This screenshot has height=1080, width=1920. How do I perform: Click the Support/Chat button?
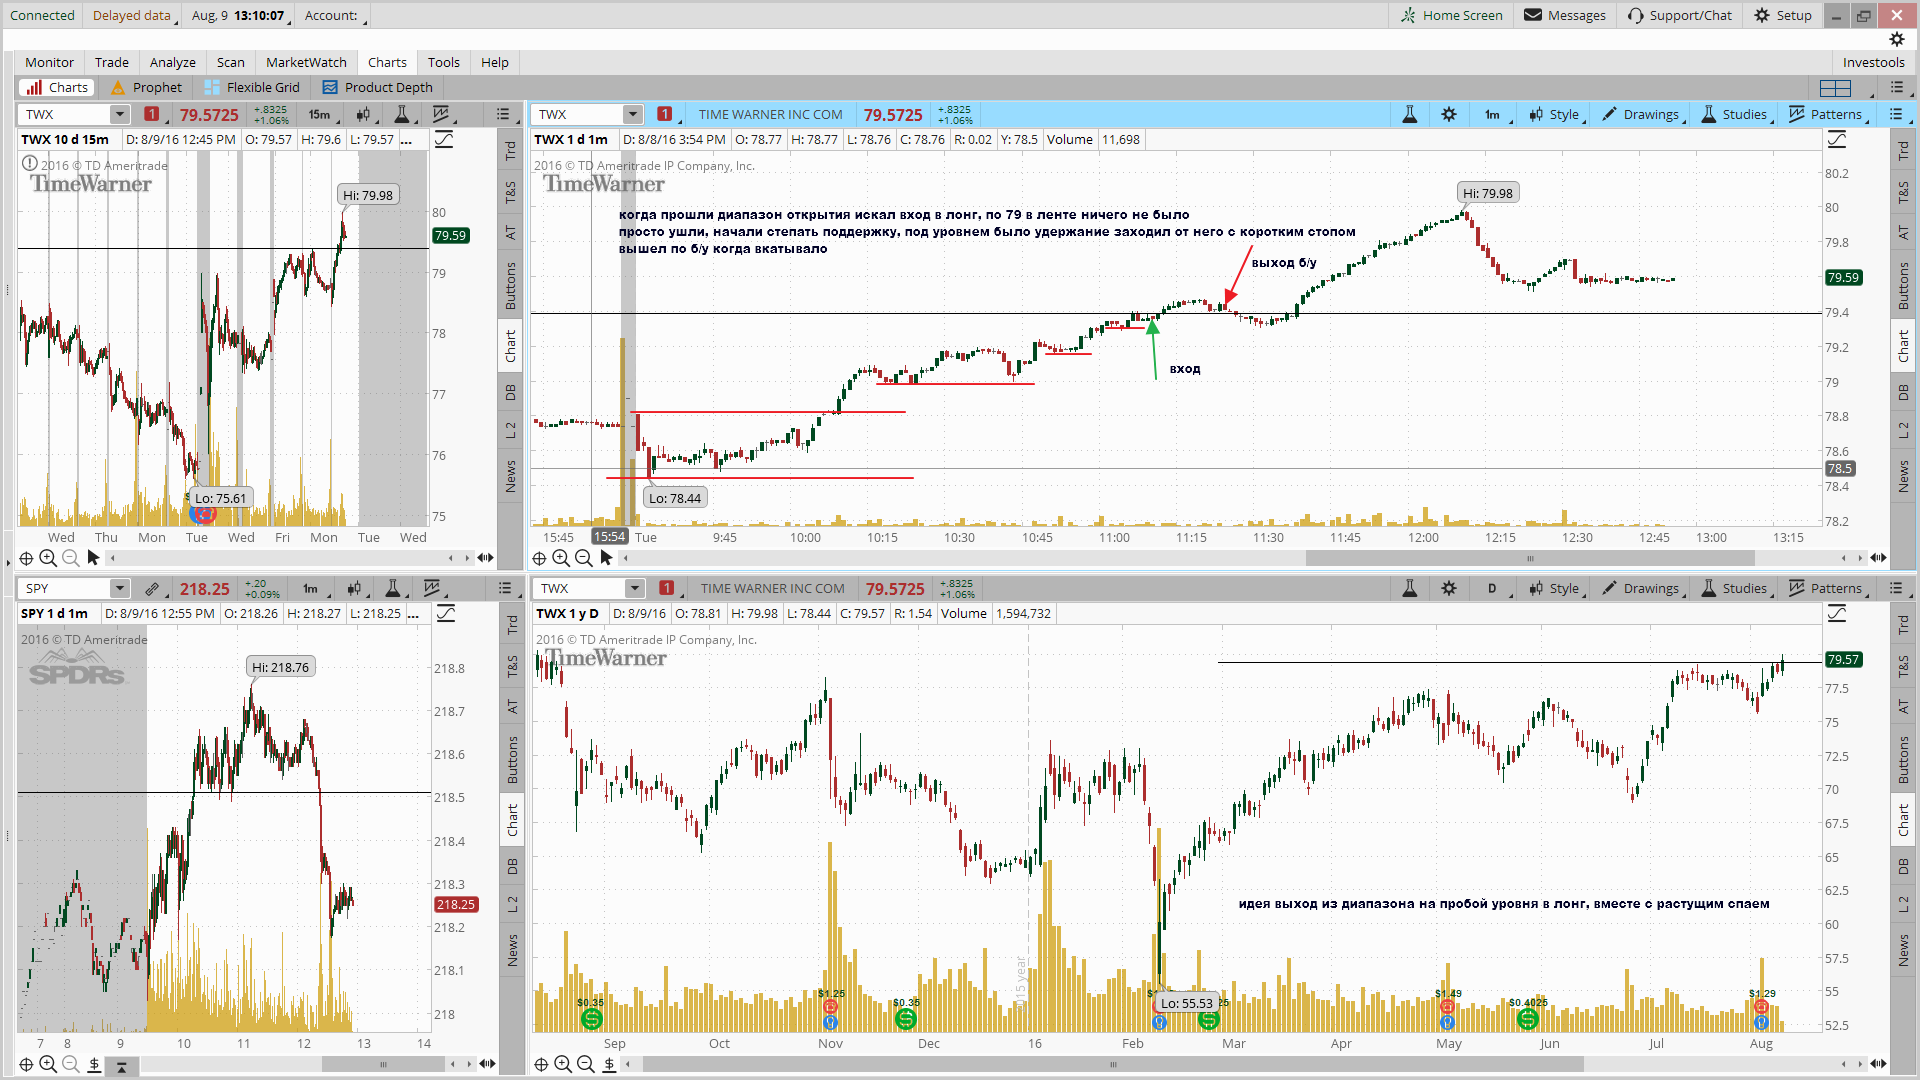pyautogui.click(x=1680, y=15)
